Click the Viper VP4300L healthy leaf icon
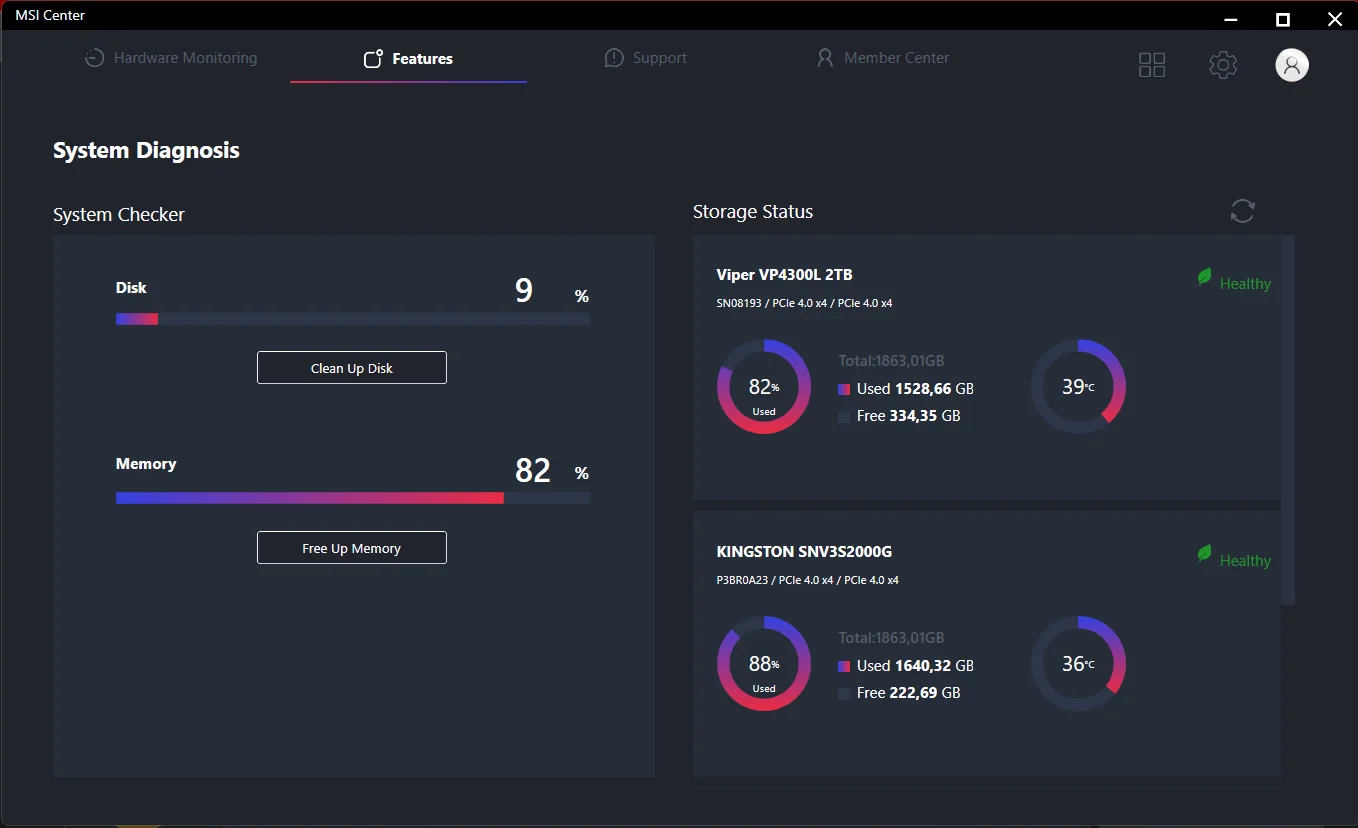This screenshot has height=828, width=1358. tap(1205, 277)
